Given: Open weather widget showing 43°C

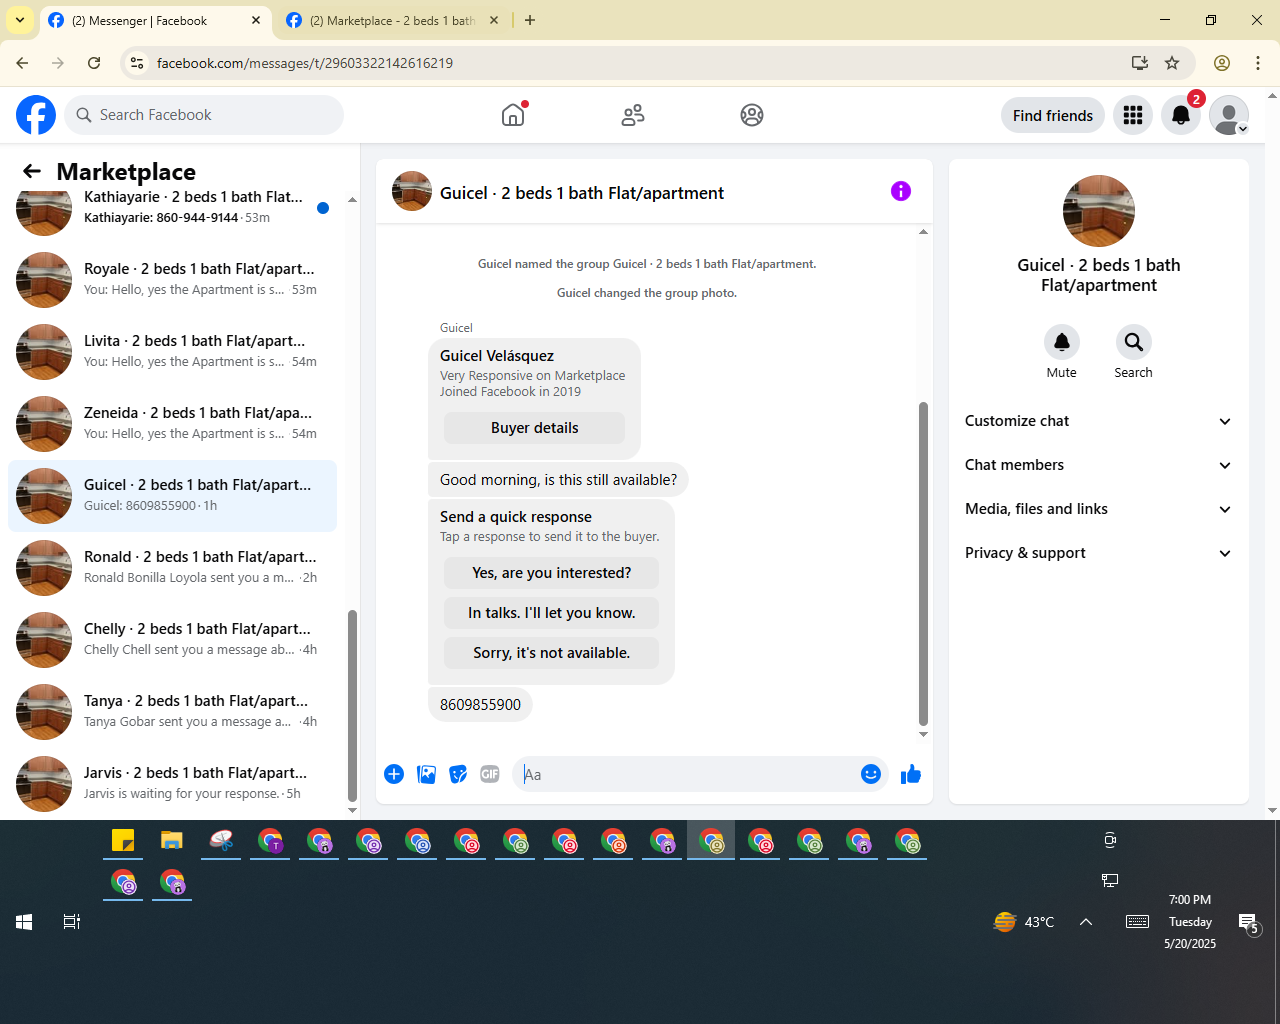Looking at the screenshot, I should click(1024, 922).
